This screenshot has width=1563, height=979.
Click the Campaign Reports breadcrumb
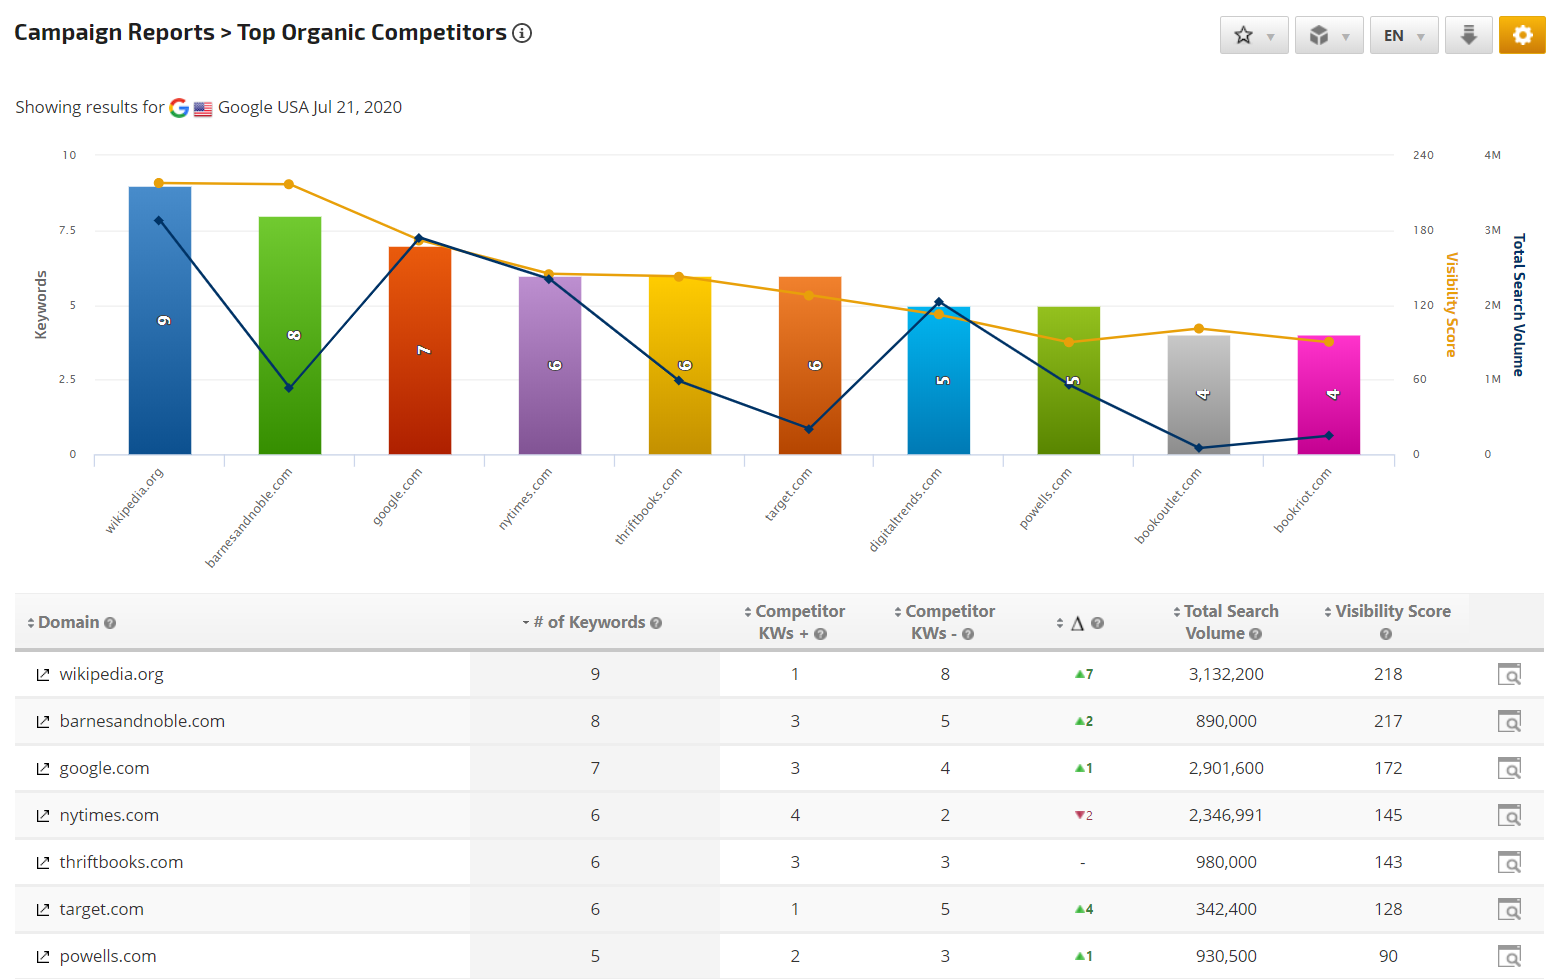114,33
